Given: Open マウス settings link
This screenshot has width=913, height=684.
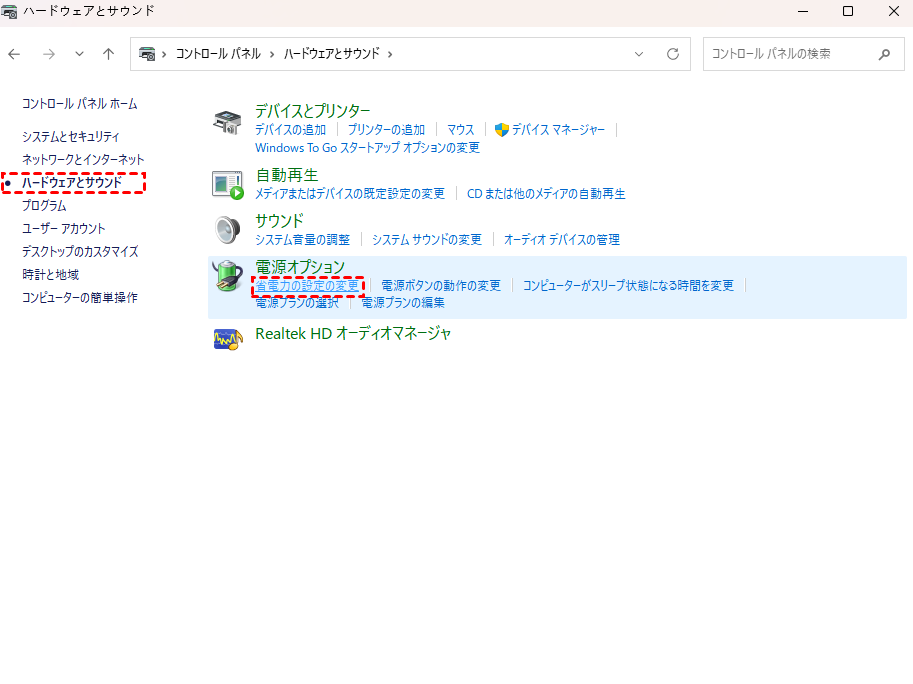Looking at the screenshot, I should coord(461,129).
